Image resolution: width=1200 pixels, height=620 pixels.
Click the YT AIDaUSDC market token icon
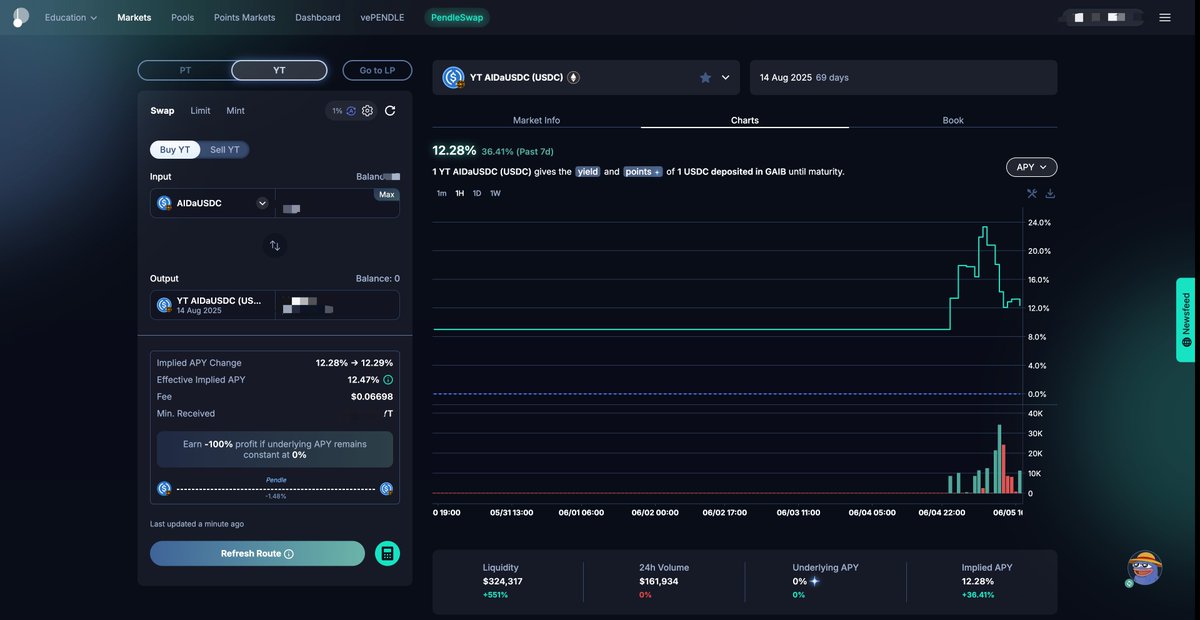453,78
